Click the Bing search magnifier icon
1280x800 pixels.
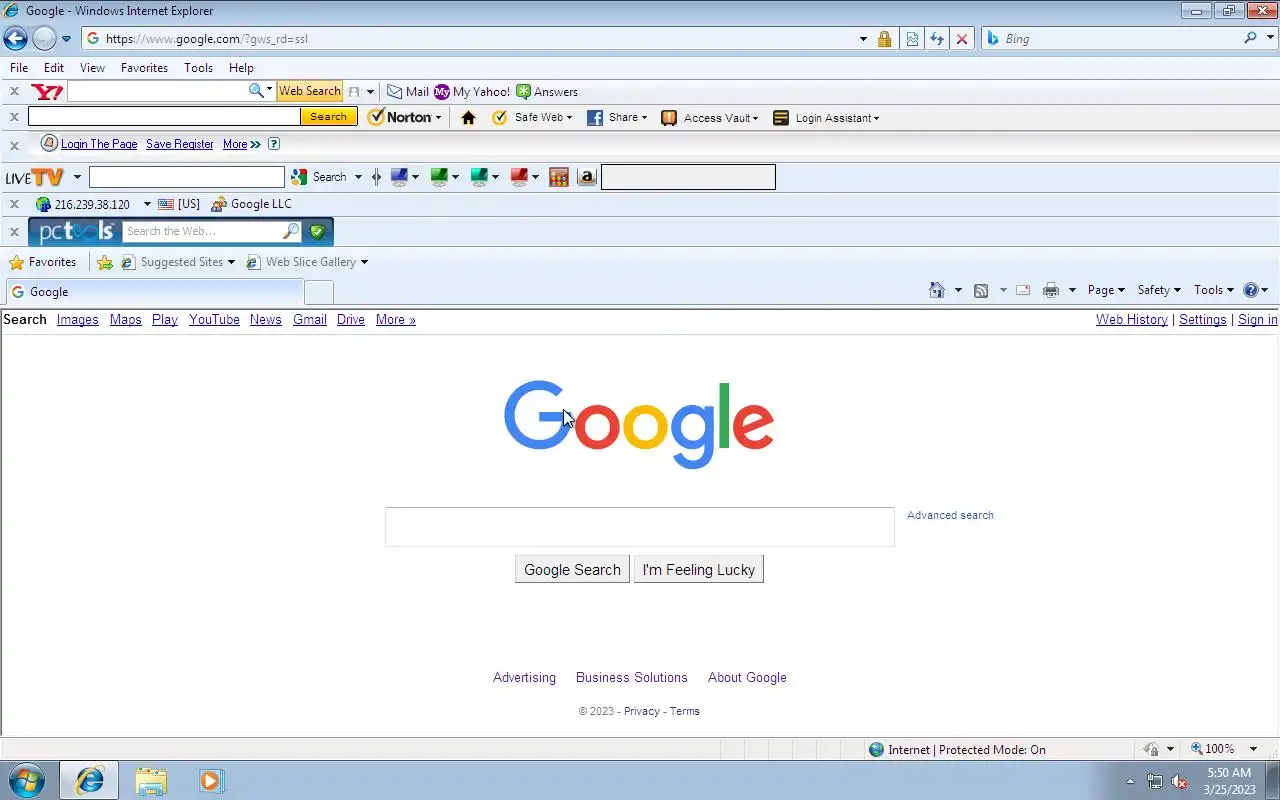pyautogui.click(x=1251, y=38)
